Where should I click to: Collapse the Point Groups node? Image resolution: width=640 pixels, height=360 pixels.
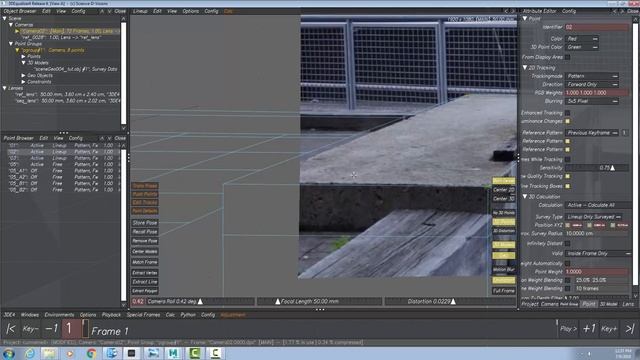[11, 44]
